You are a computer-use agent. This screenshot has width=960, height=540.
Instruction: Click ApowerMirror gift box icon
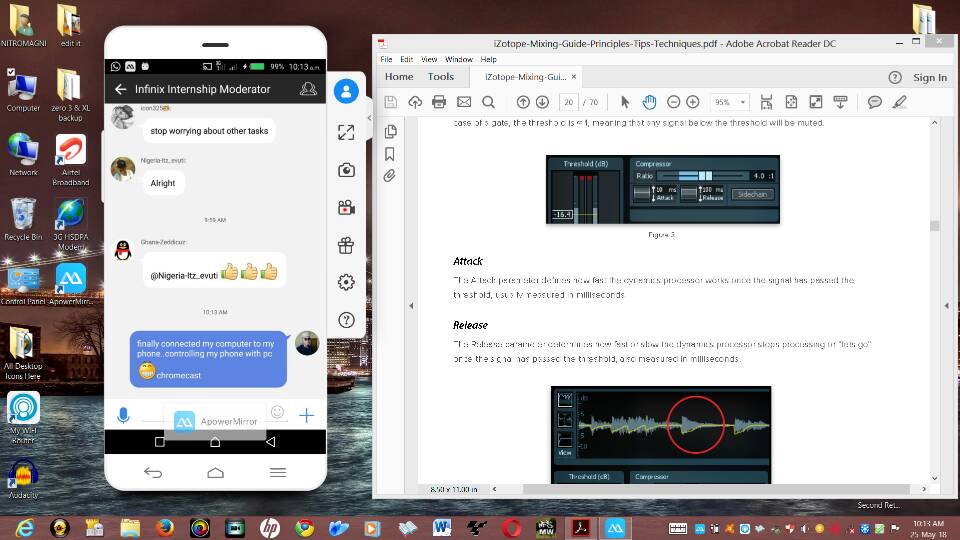346,245
